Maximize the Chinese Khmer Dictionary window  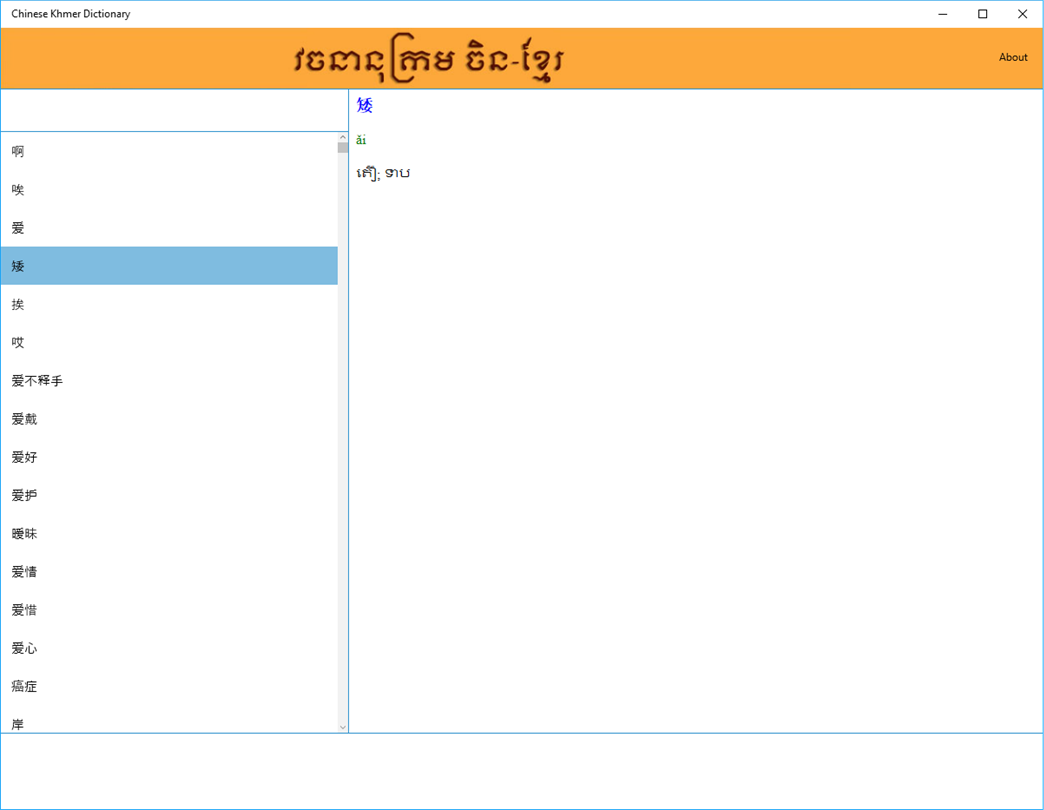982,14
